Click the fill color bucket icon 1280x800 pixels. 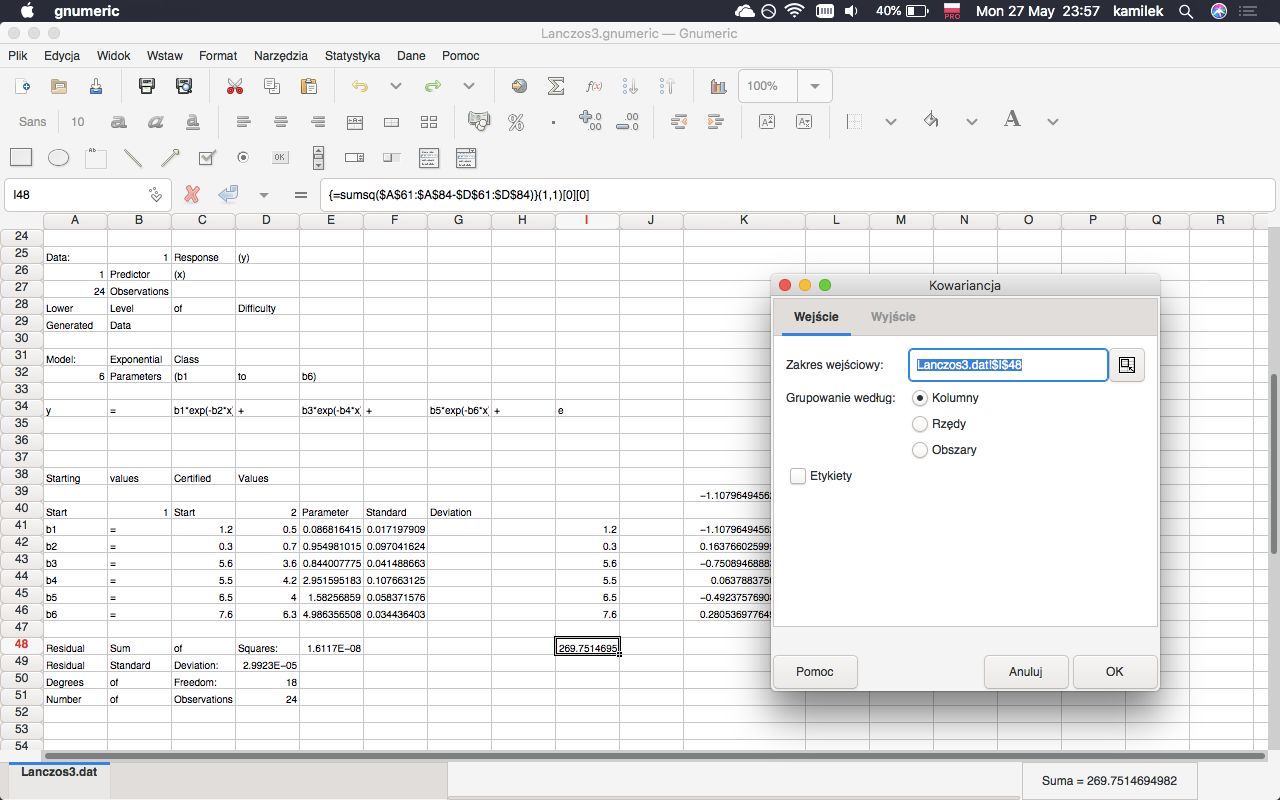[931, 121]
